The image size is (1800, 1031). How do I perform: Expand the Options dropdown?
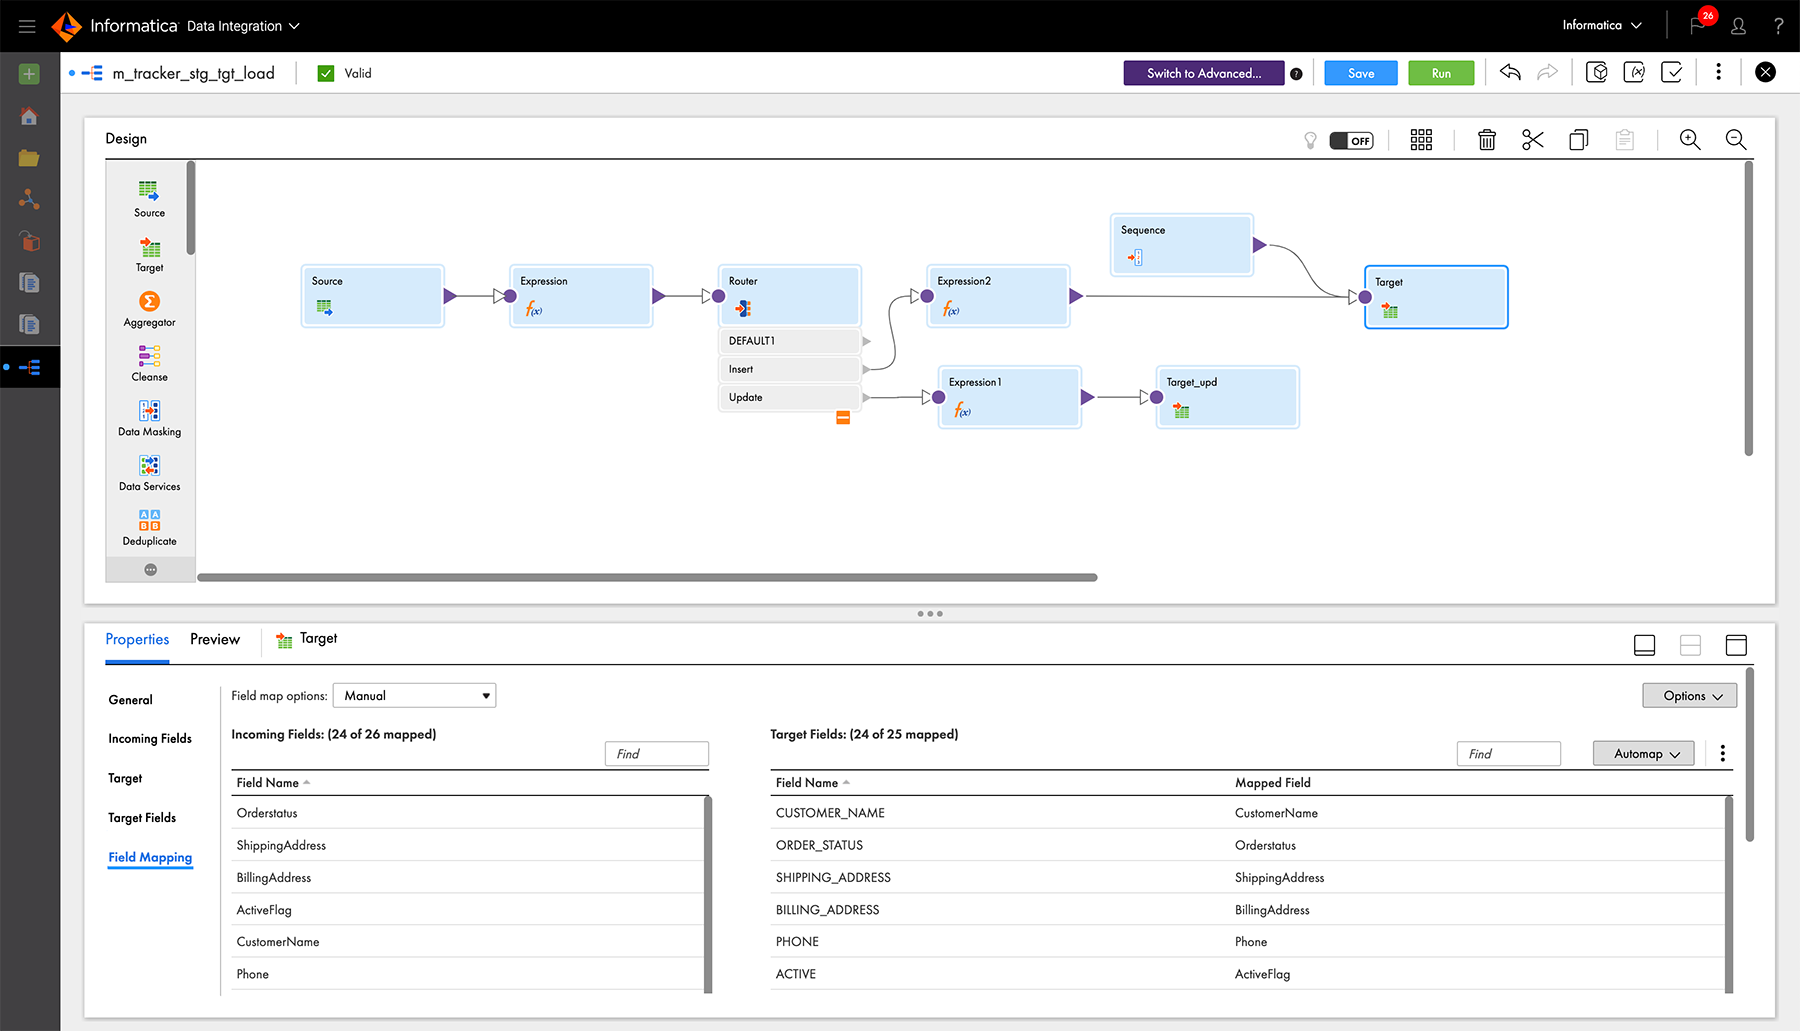[x=1689, y=696]
